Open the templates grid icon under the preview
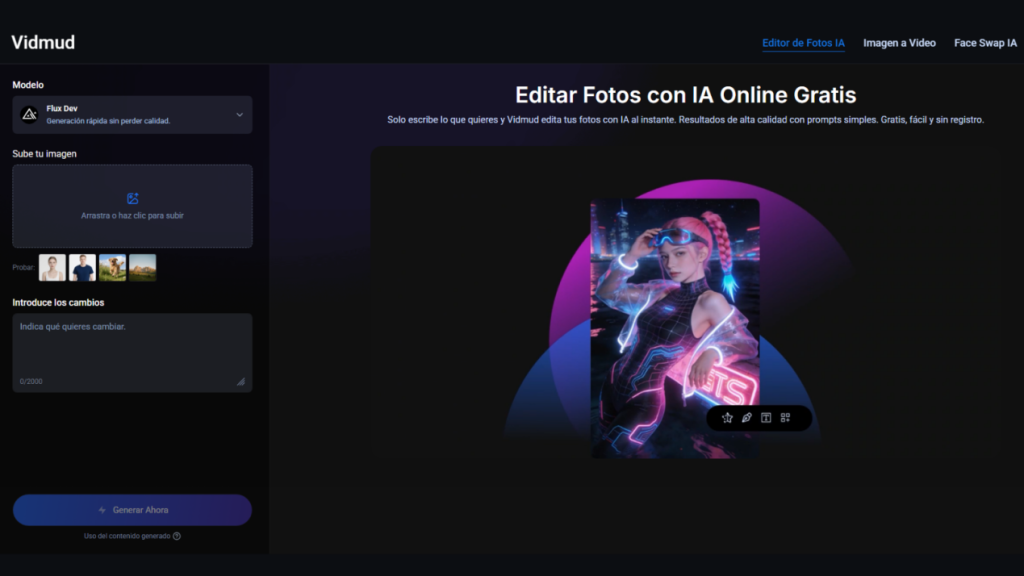This screenshot has width=1024, height=576. tap(783, 418)
